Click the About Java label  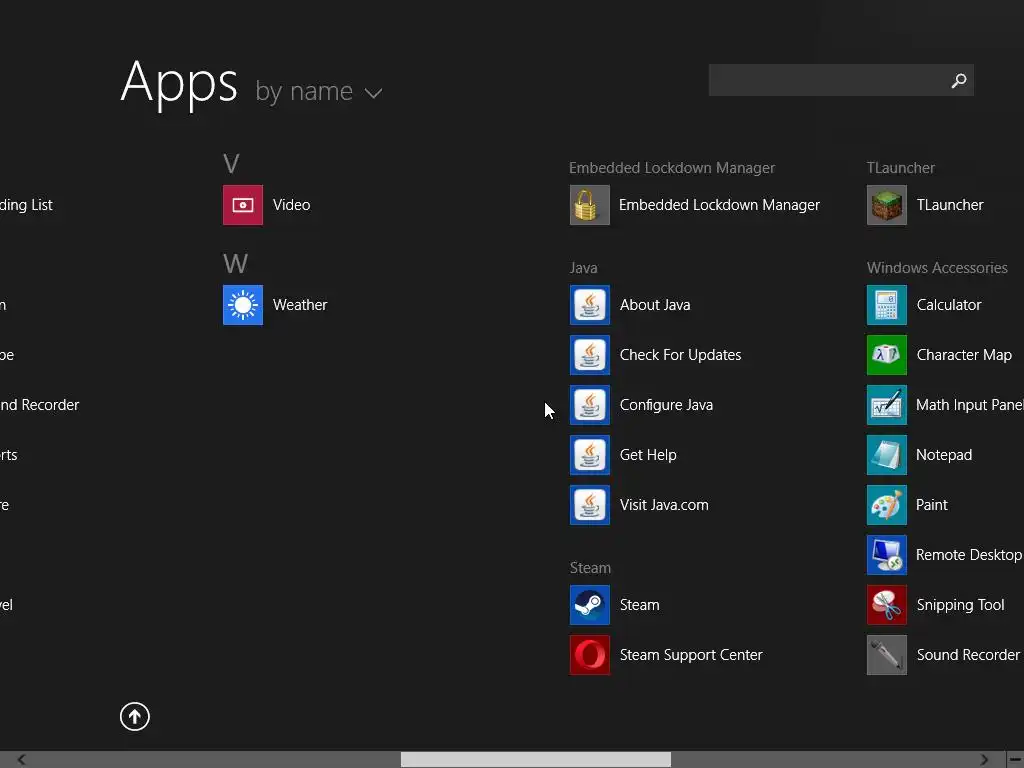(x=654, y=305)
